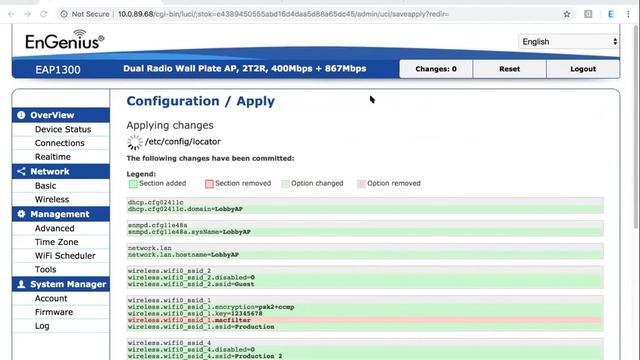The width and height of the screenshot is (640, 360).
Task: Click the Section added green swatch
Action: pos(133,184)
